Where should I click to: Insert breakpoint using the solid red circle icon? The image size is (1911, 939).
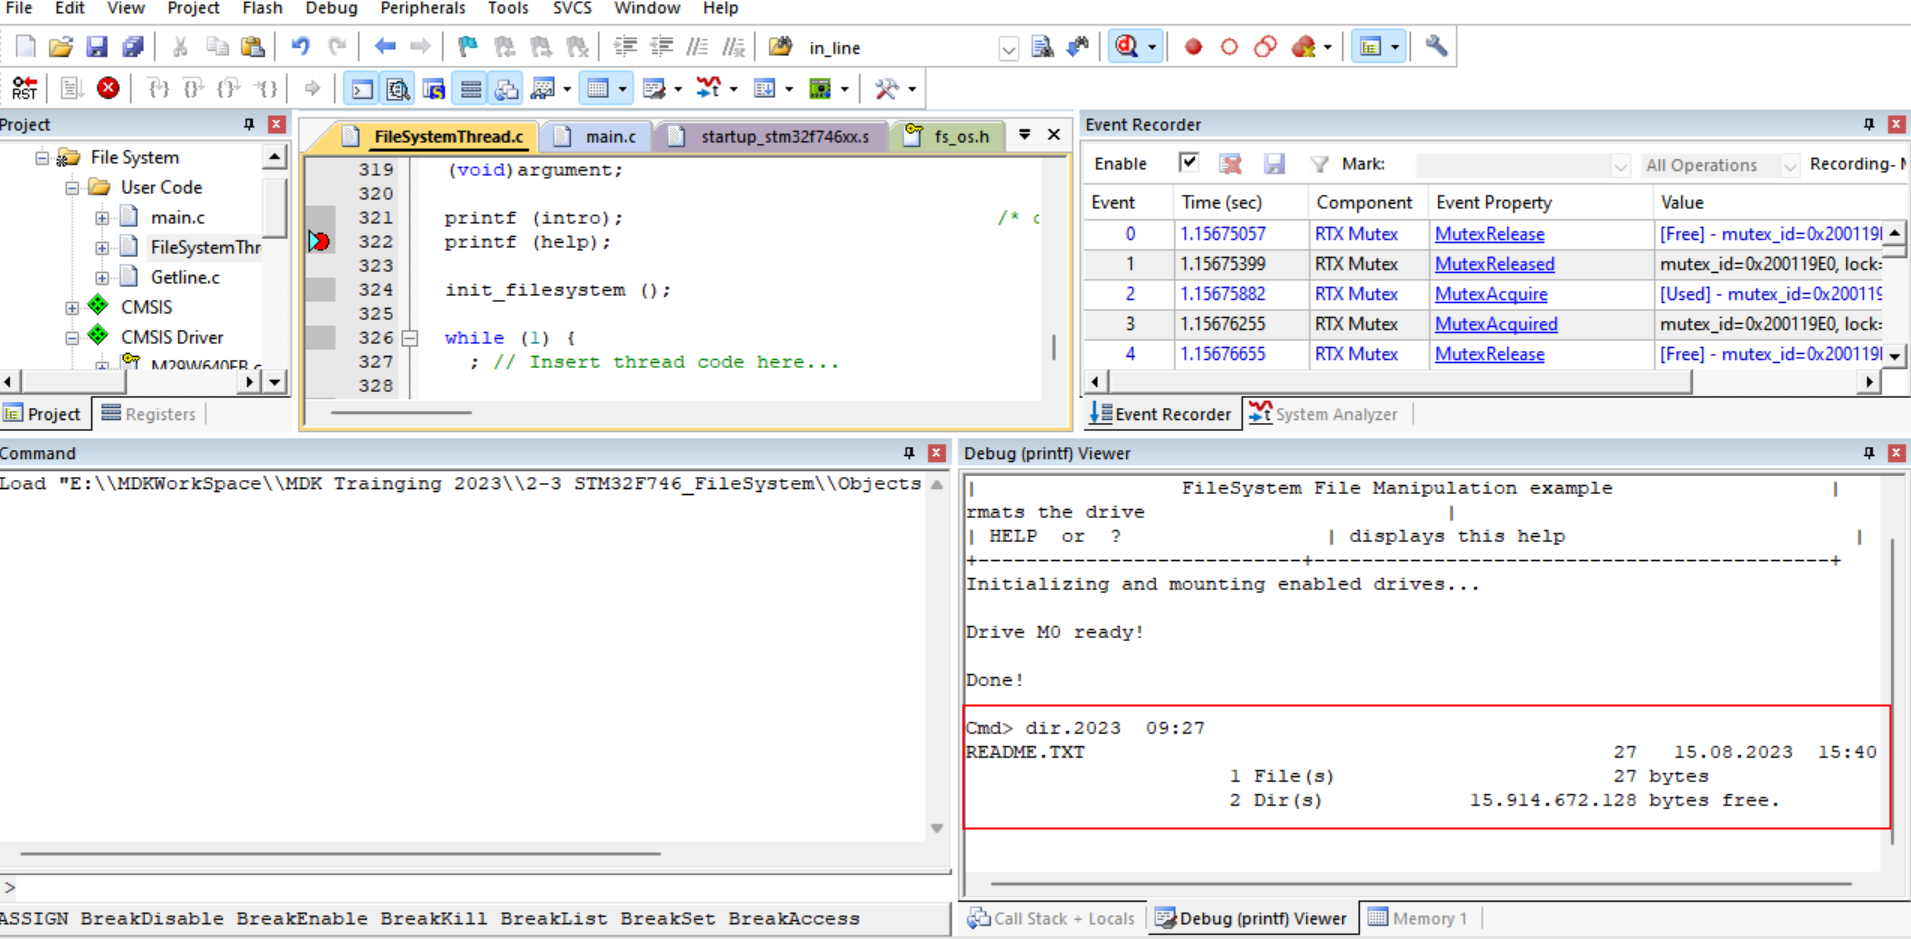click(1192, 47)
